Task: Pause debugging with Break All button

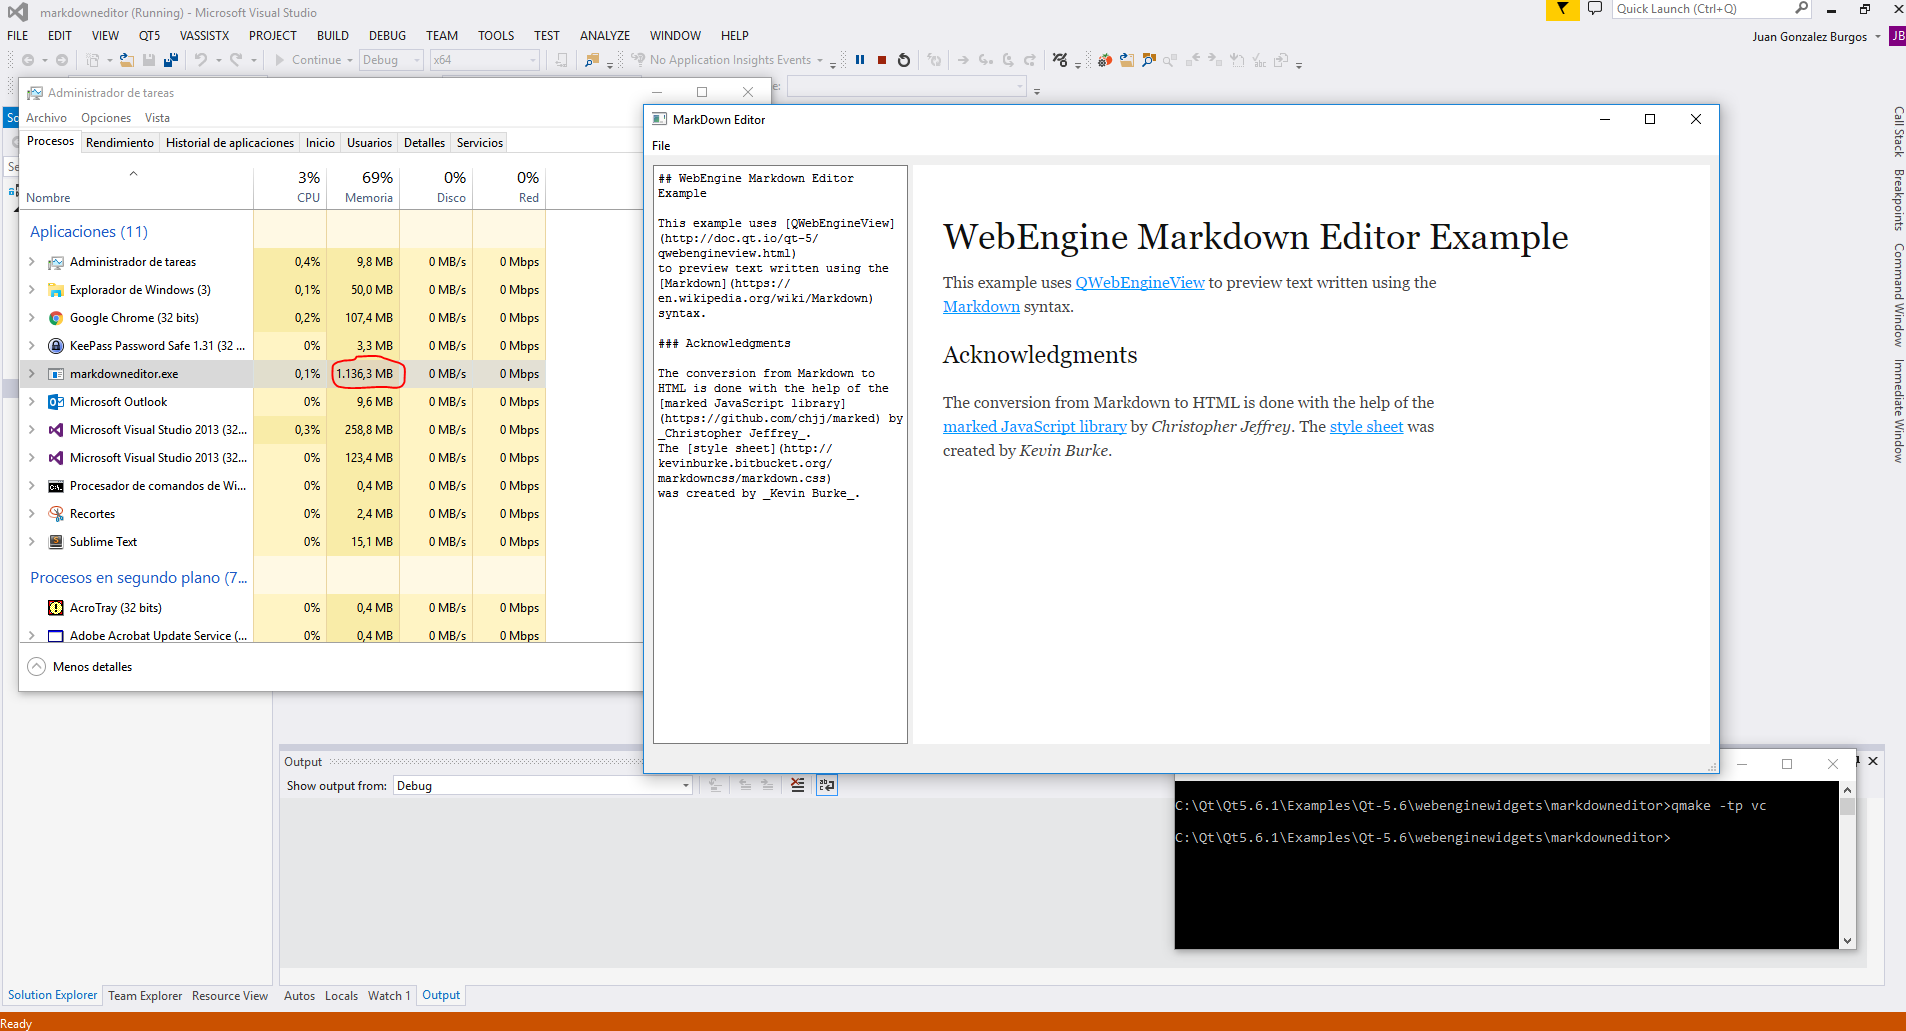Action: (x=860, y=60)
